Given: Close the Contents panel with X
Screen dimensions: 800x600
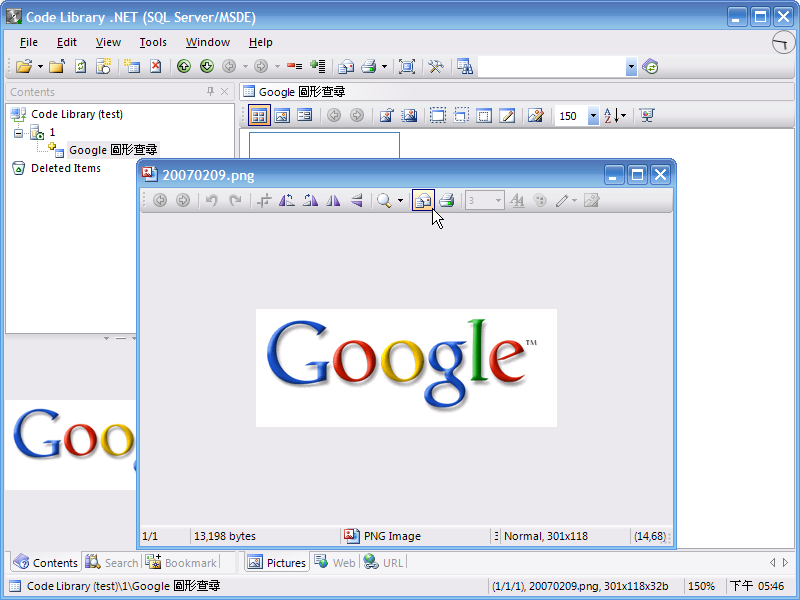Looking at the screenshot, I should coord(224,91).
